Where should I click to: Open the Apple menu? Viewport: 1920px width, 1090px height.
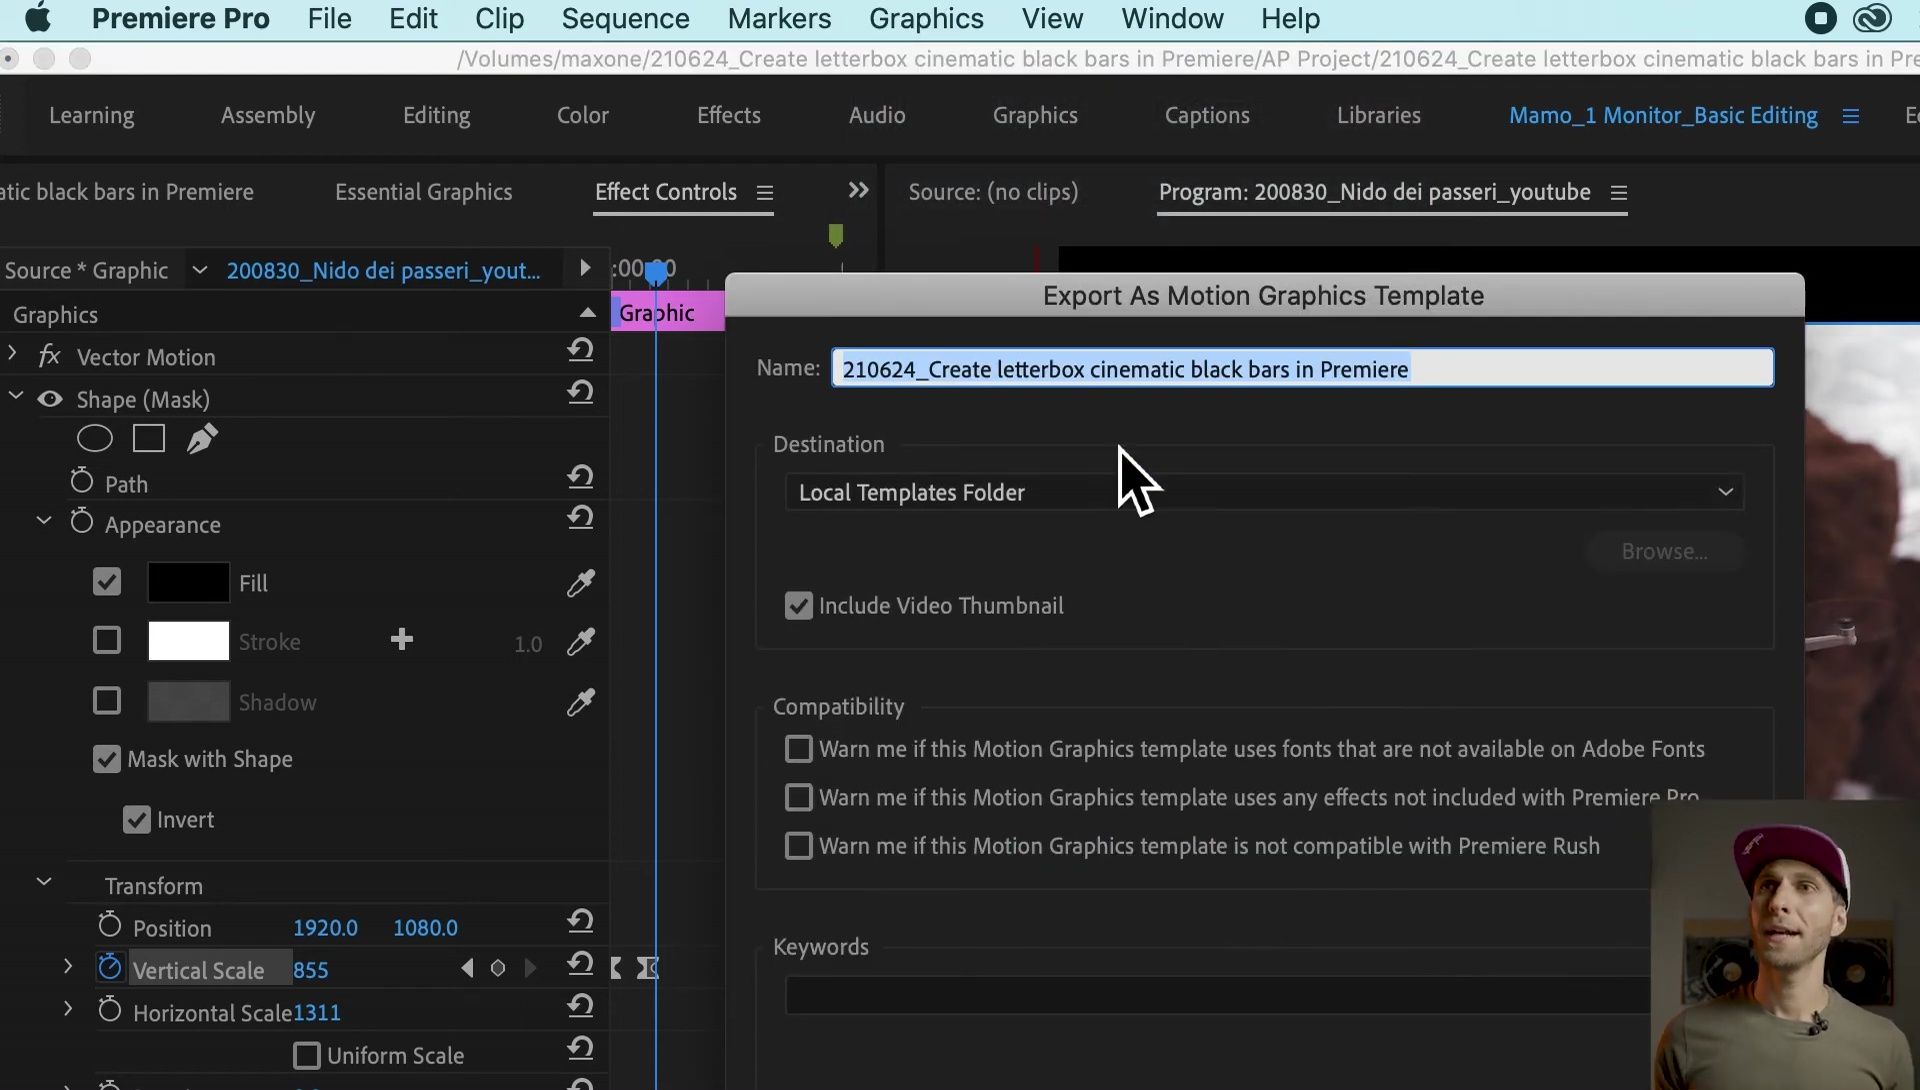(38, 18)
